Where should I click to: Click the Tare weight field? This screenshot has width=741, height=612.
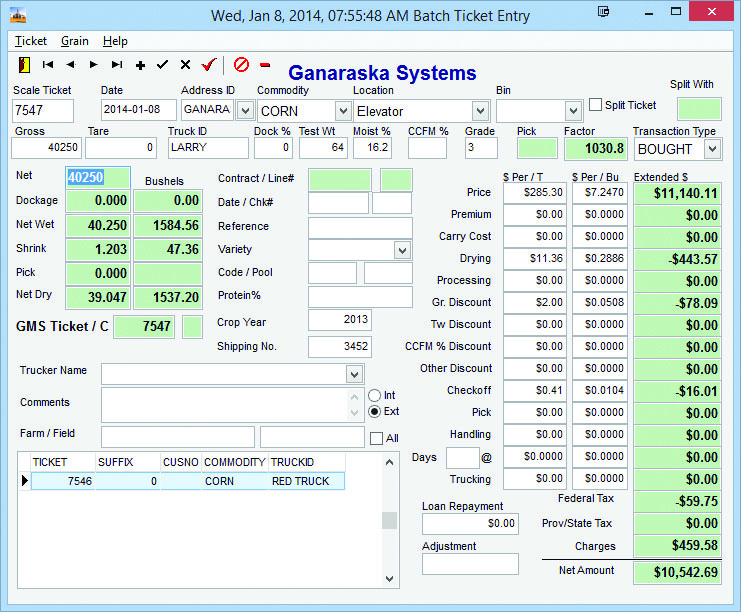(121, 147)
